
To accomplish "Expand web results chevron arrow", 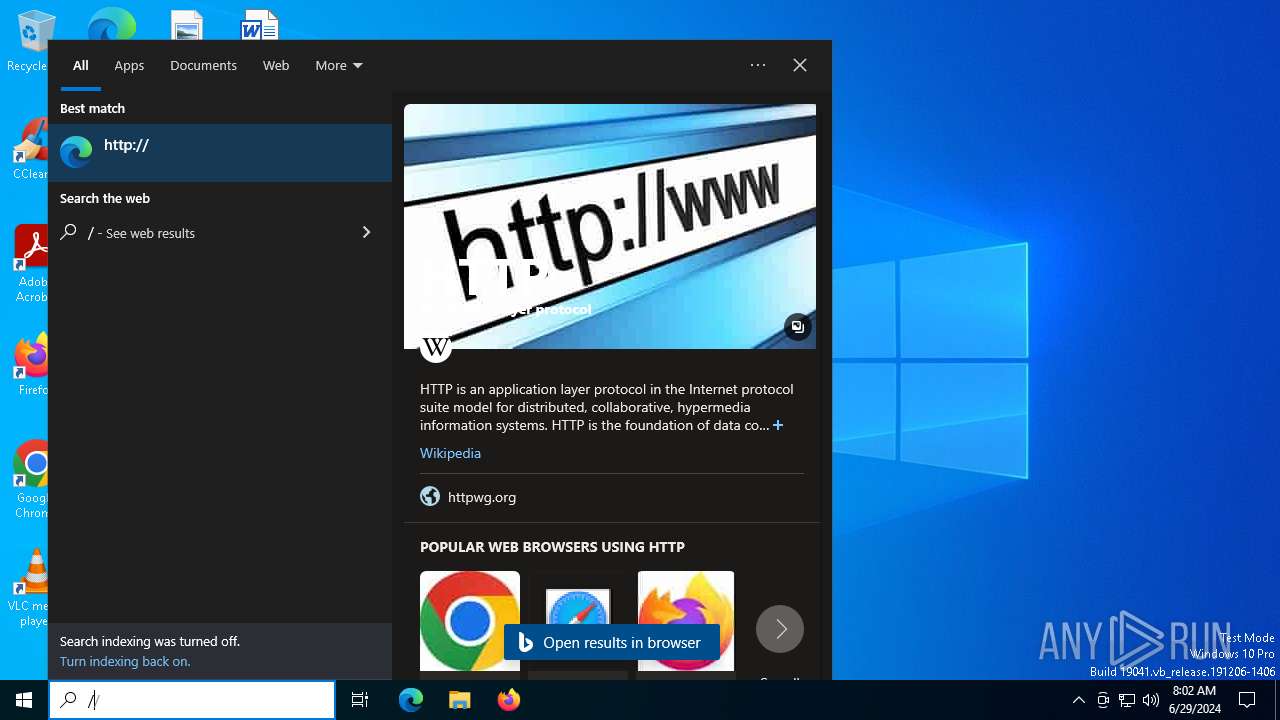I will 366,232.
